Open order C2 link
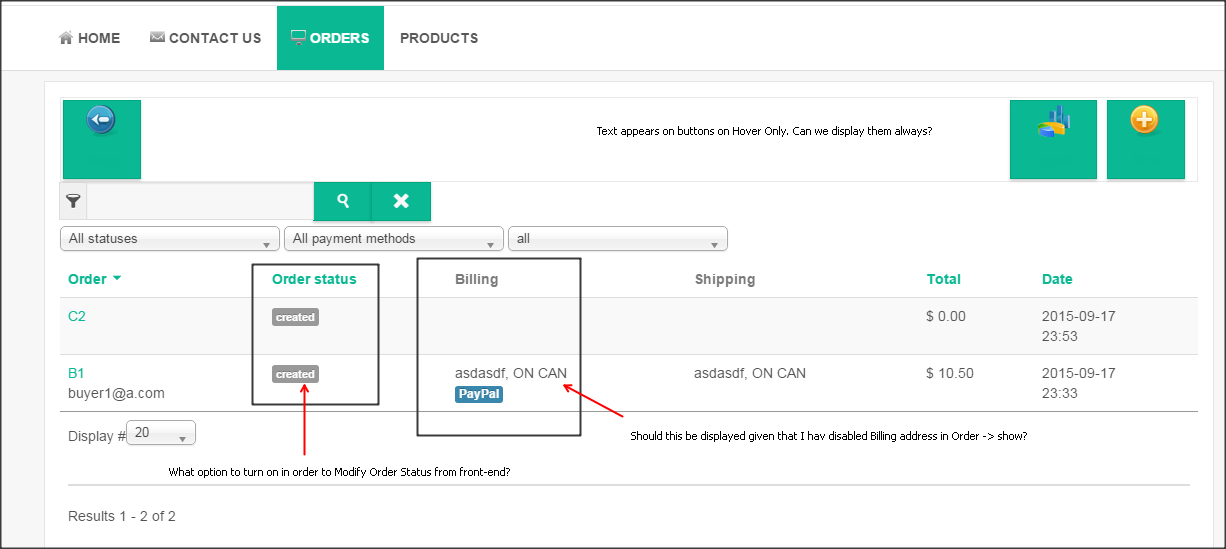This screenshot has width=1226, height=549. click(77, 316)
